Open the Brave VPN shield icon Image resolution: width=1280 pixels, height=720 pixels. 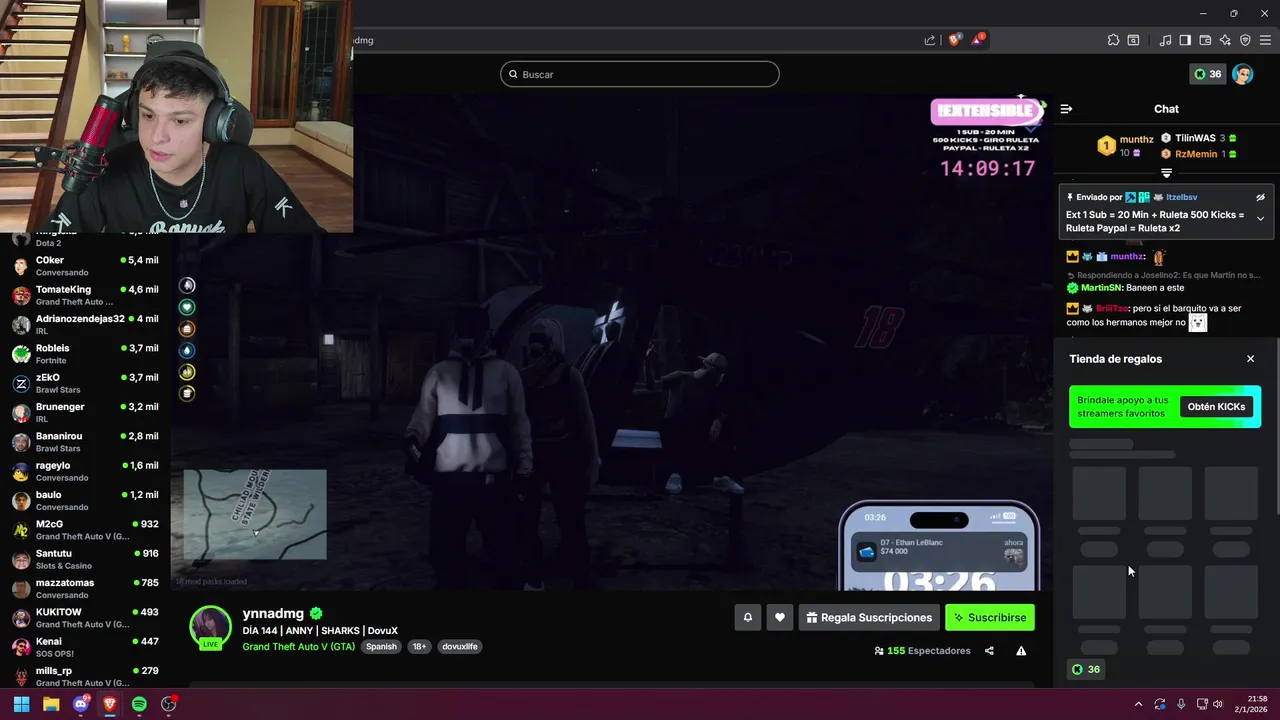point(1245,40)
